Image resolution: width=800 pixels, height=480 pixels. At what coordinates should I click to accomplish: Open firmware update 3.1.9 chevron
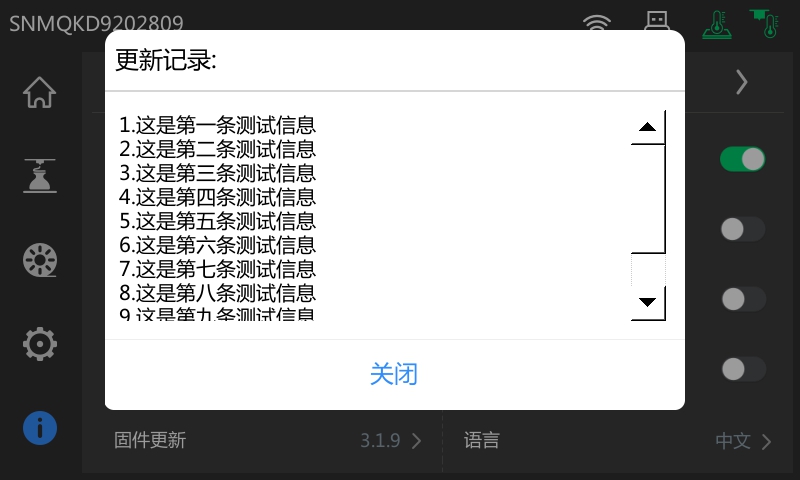click(416, 441)
